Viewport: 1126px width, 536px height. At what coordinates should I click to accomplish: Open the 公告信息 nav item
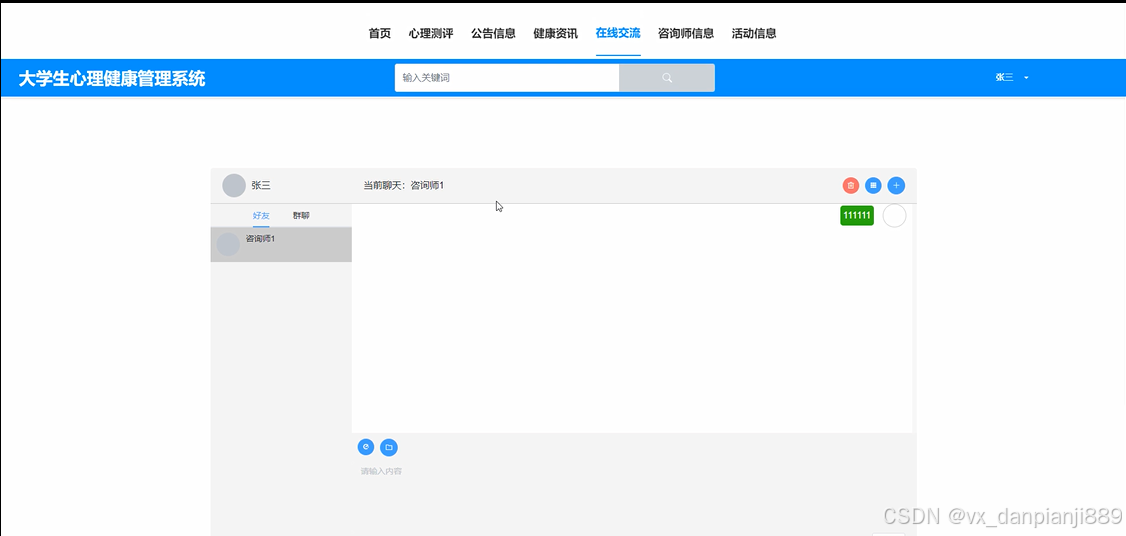click(x=493, y=33)
